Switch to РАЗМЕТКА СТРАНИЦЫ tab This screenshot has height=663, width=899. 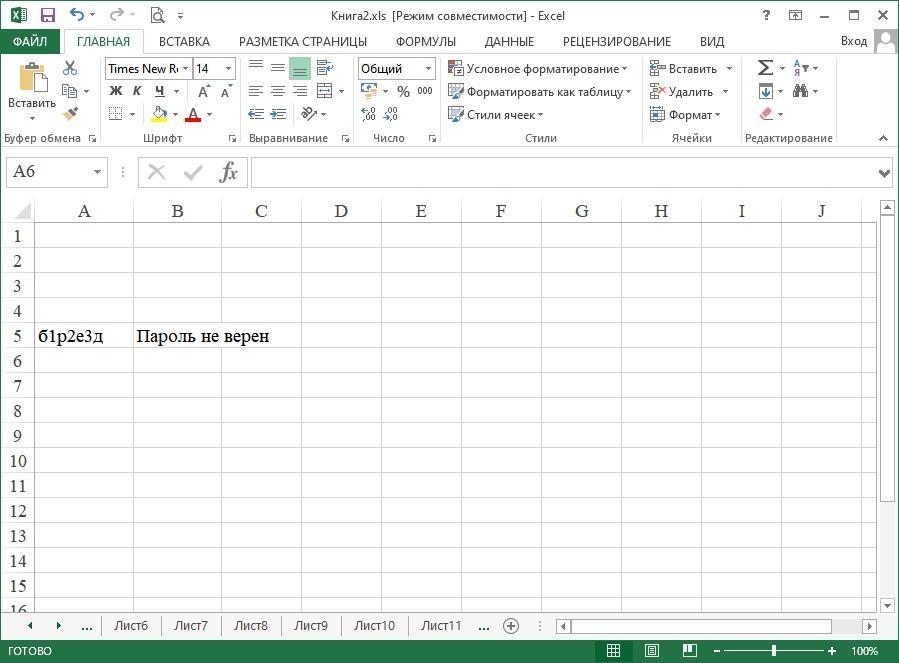pos(303,41)
